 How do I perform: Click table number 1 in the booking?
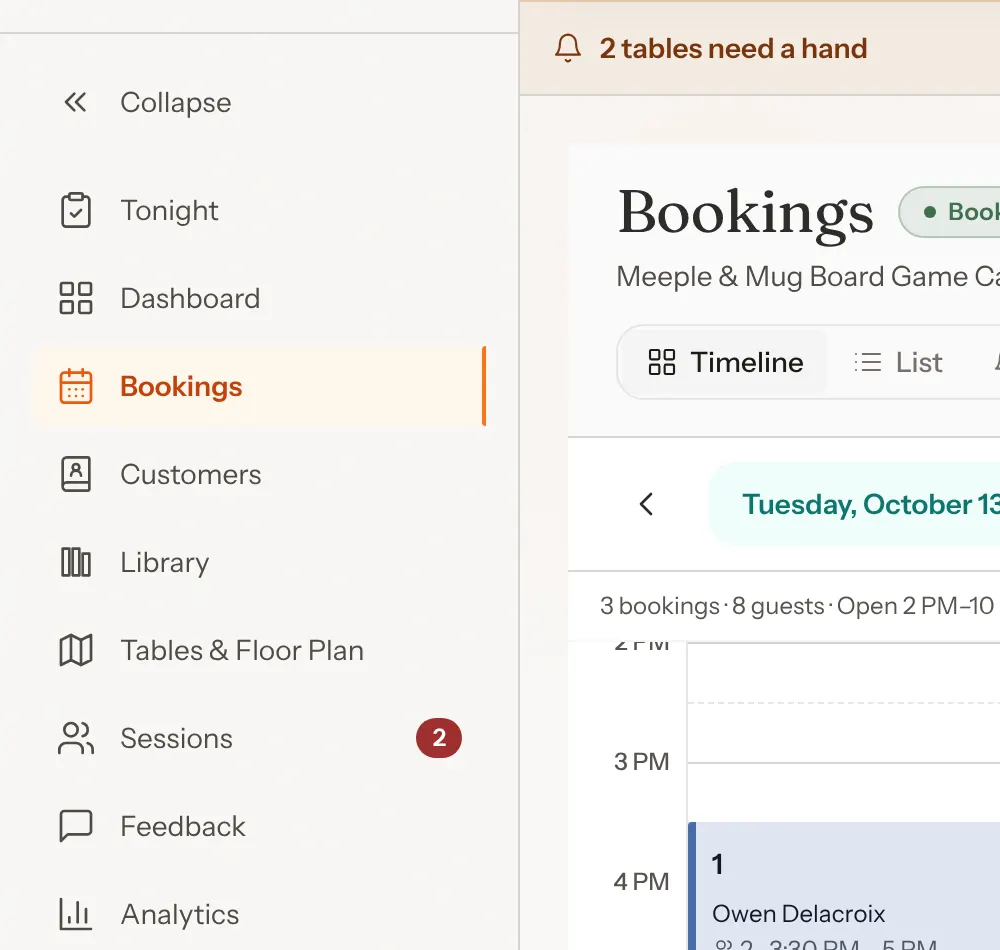click(717, 865)
